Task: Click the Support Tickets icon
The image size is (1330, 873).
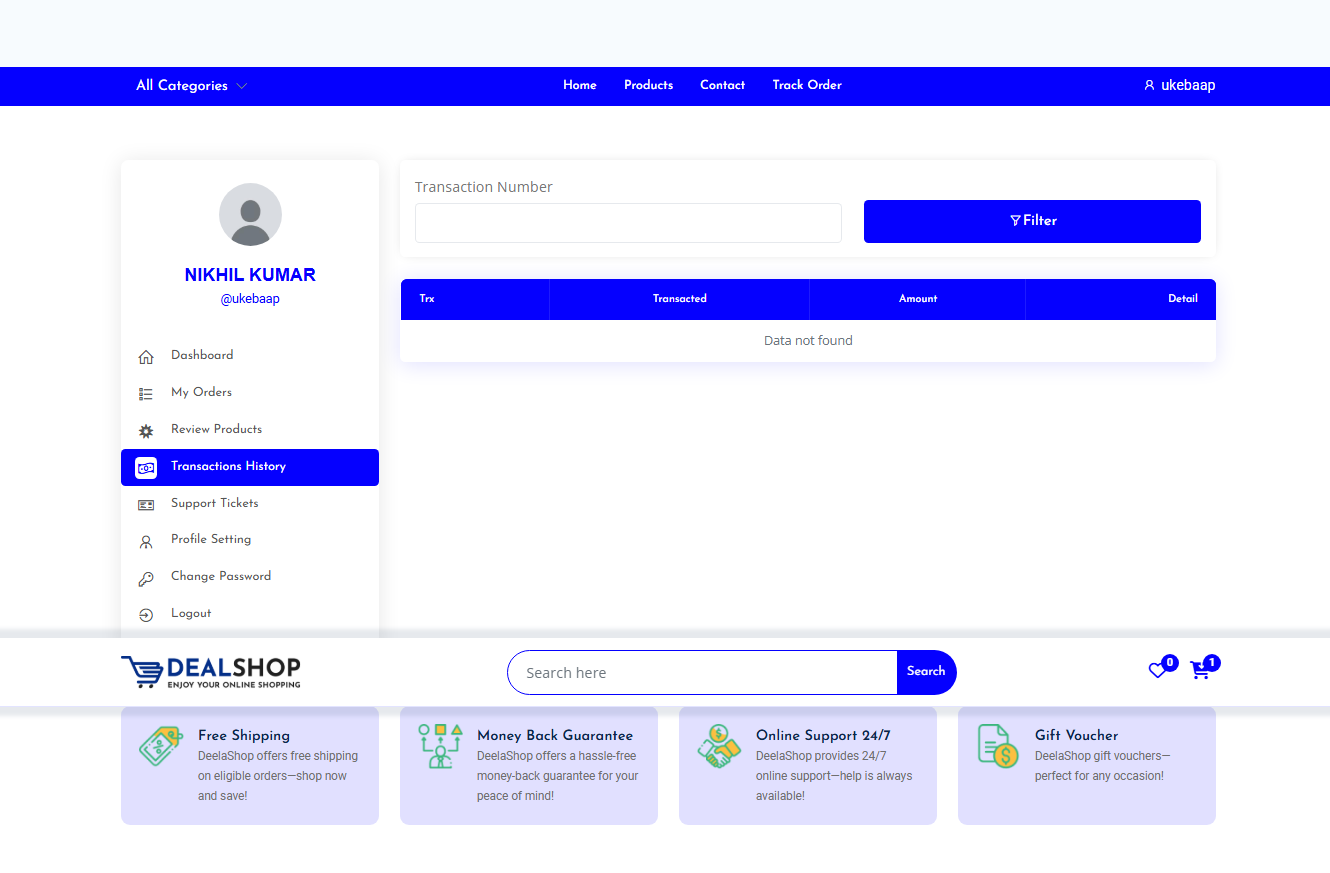Action: pyautogui.click(x=146, y=505)
